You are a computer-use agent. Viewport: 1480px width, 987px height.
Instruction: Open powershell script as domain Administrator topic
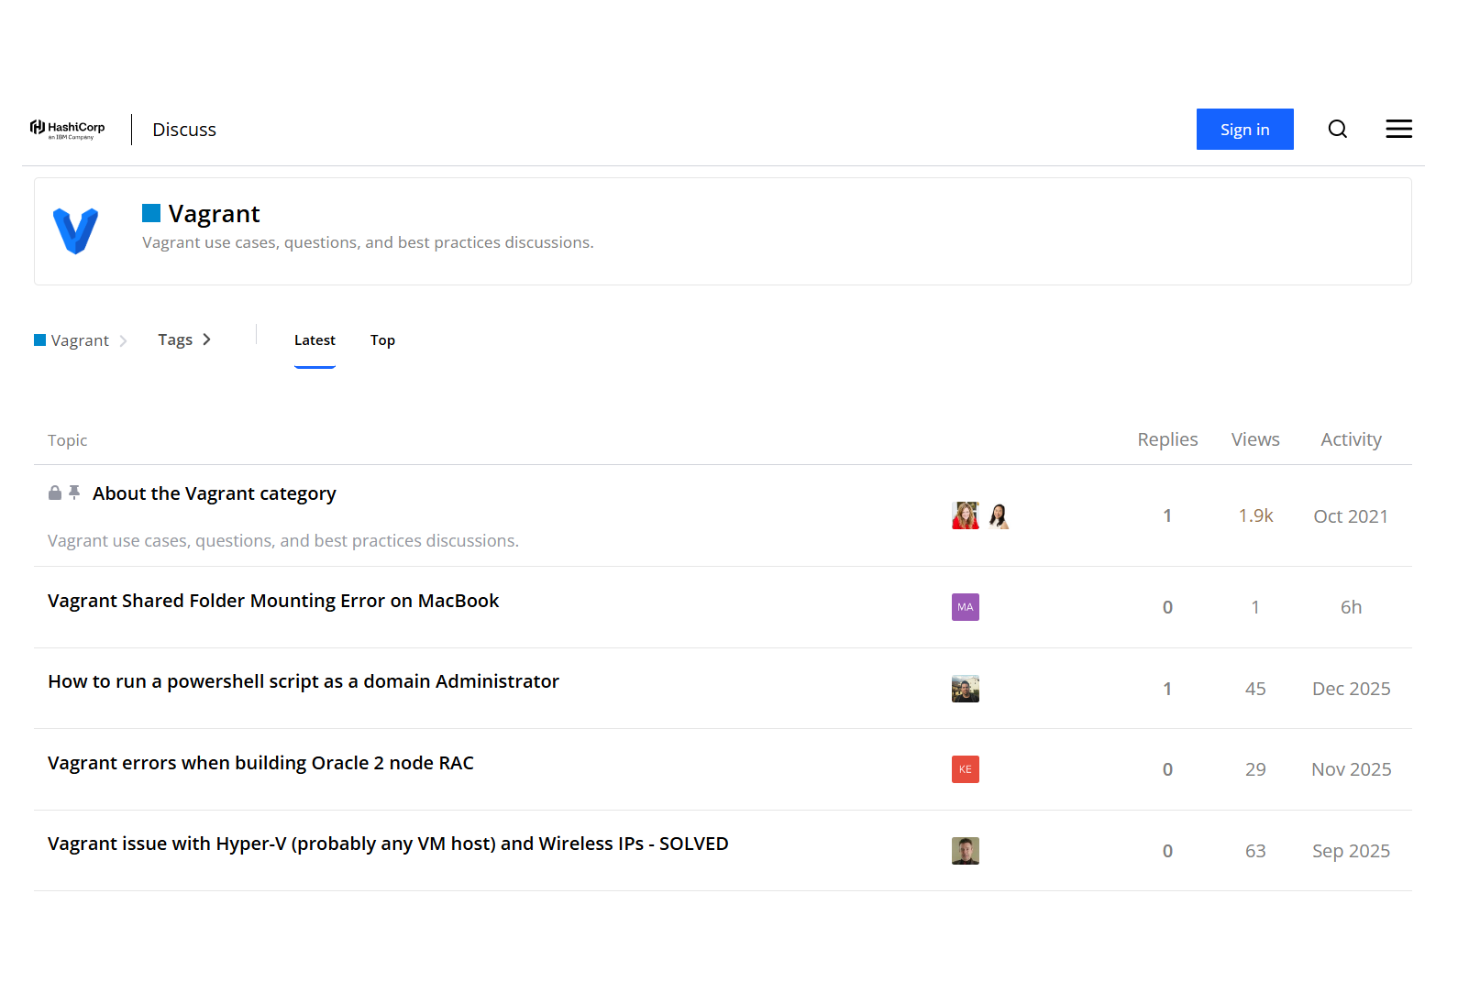[303, 682]
